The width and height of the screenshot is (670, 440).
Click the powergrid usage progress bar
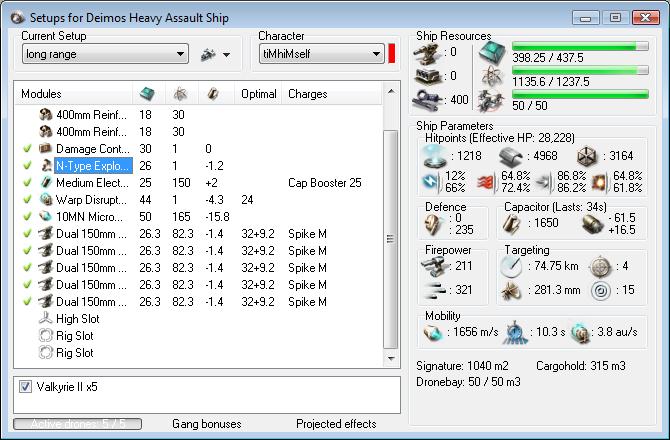[580, 70]
